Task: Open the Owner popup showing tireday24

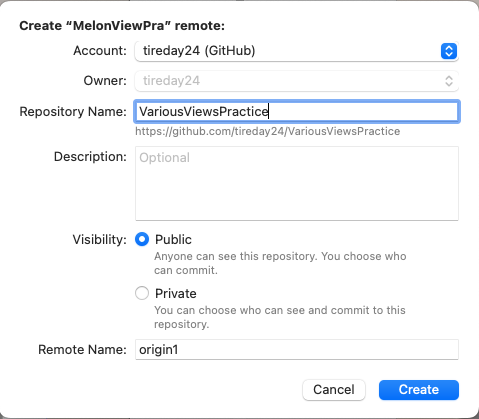Action: tap(296, 81)
